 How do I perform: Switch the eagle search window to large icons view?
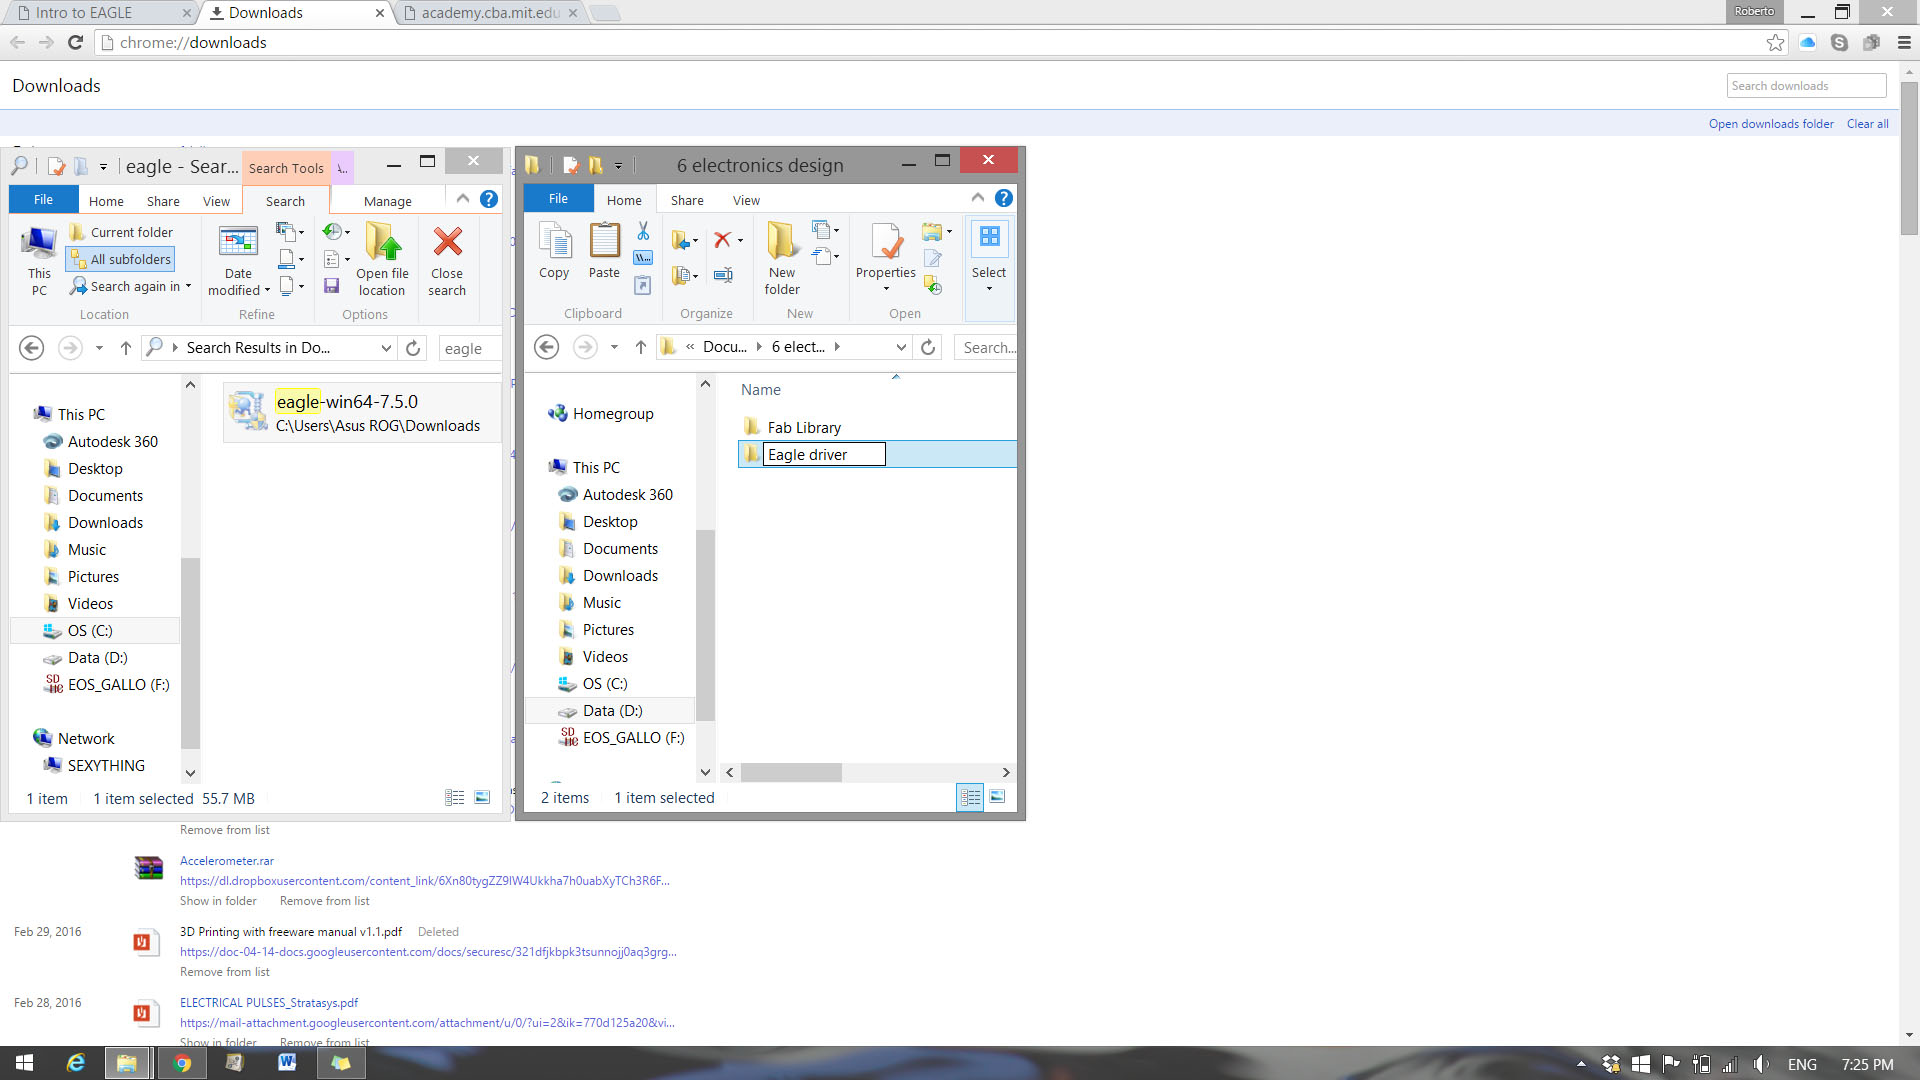[482, 798]
